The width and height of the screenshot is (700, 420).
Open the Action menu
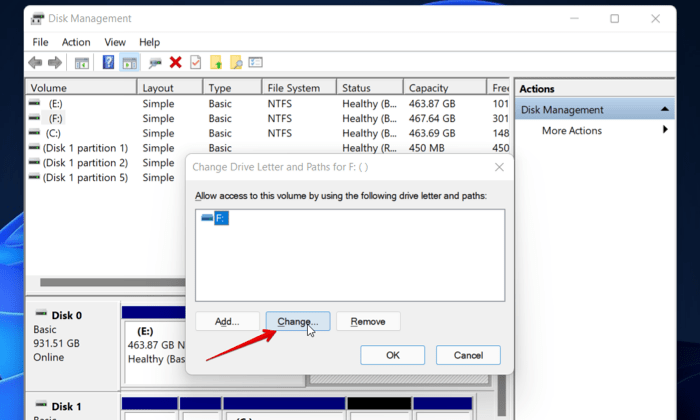tap(76, 42)
